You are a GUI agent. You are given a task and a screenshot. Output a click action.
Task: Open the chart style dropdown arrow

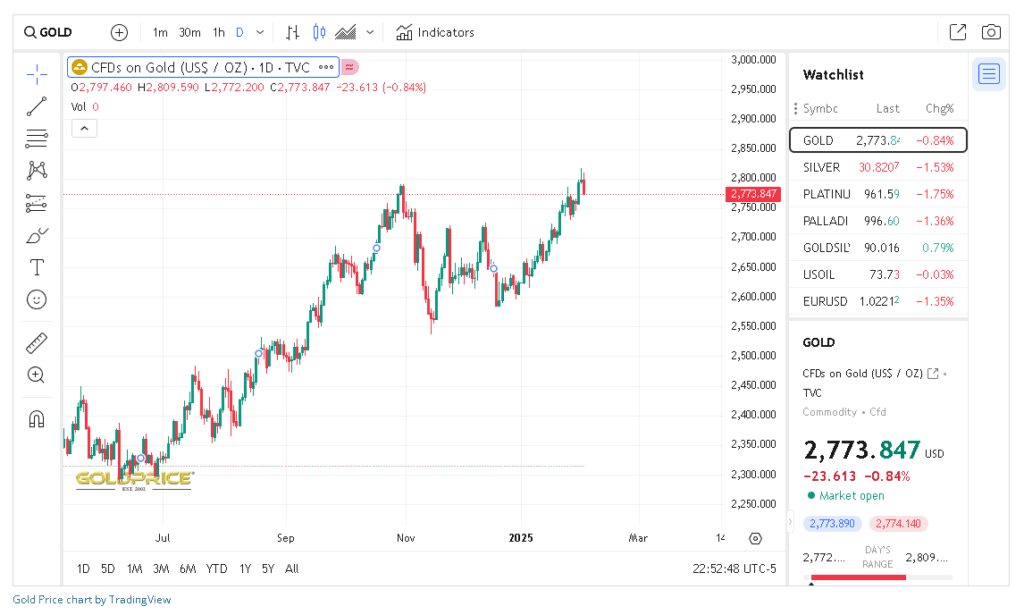click(x=370, y=32)
